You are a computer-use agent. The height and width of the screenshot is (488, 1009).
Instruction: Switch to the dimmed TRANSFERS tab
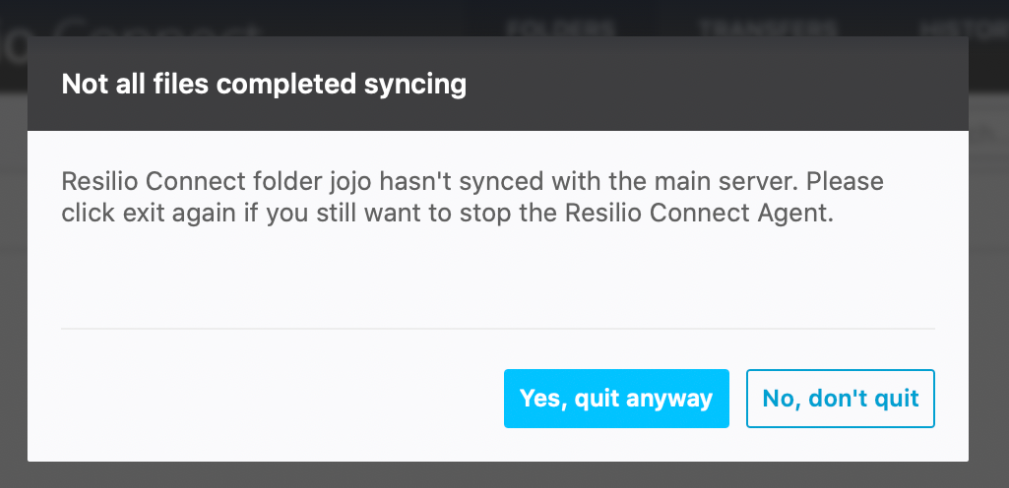(768, 26)
